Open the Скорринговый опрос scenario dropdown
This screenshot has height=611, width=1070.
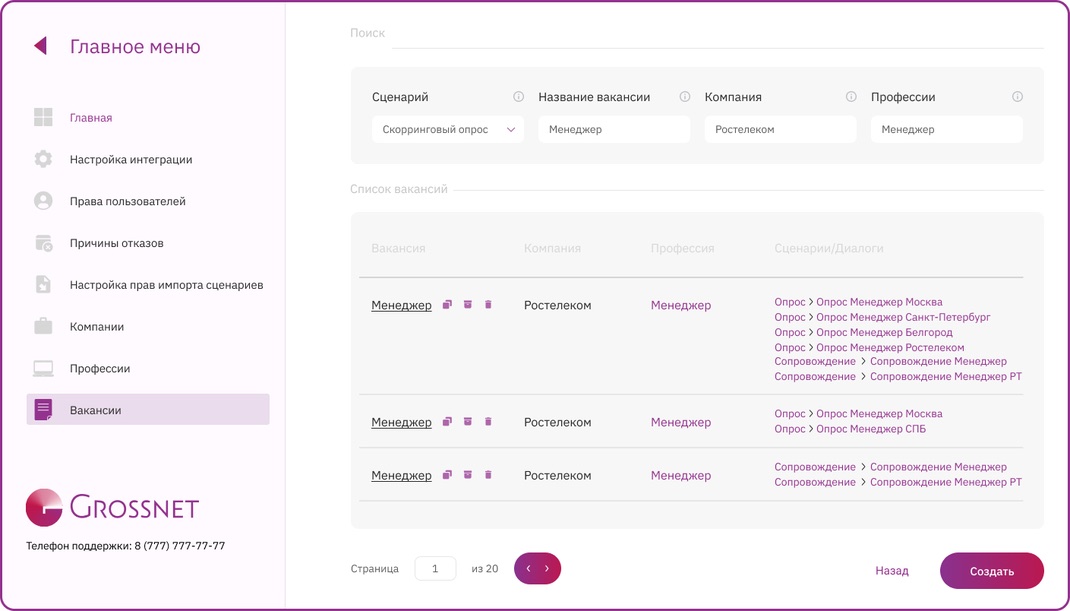[x=448, y=130]
